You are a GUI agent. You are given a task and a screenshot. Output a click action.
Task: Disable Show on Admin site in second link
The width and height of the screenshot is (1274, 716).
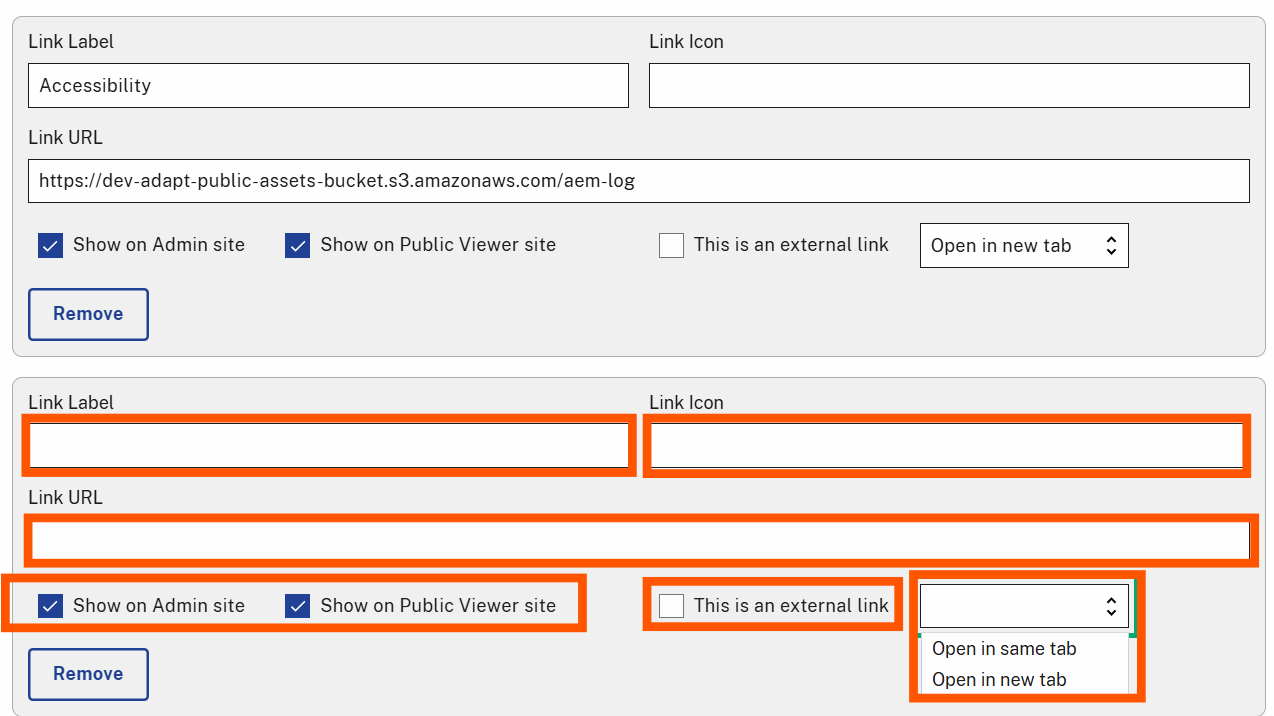point(50,605)
